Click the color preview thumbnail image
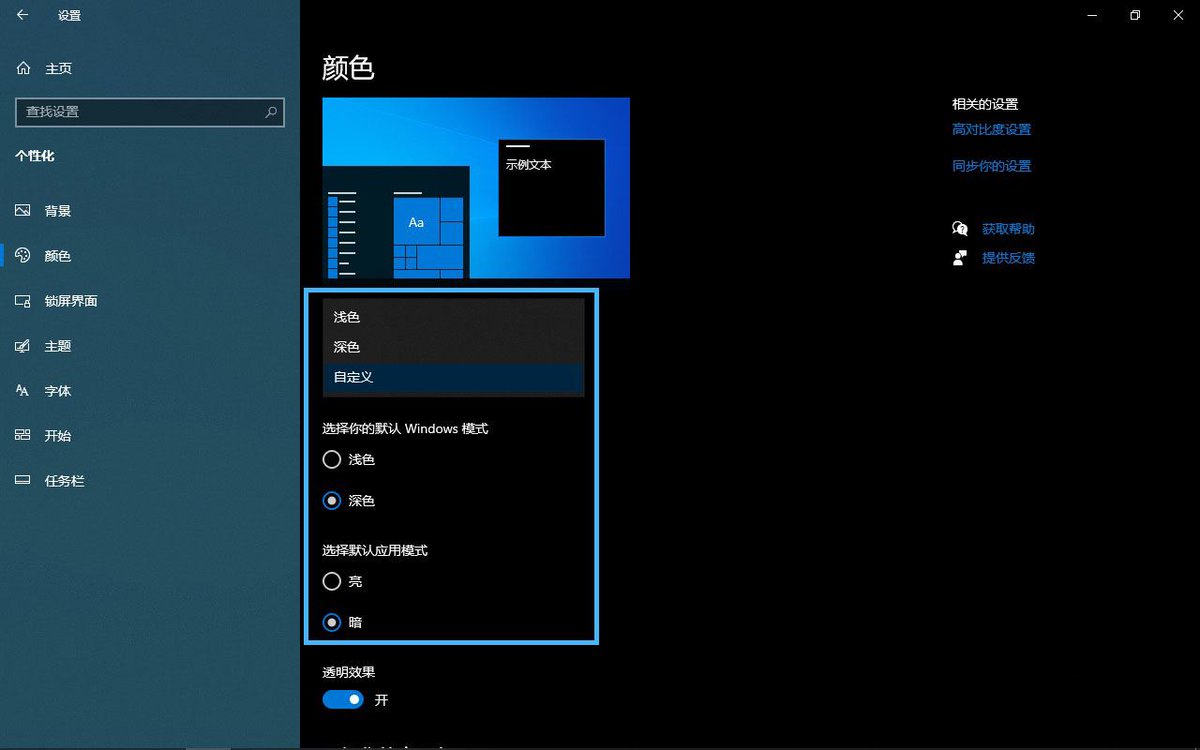 476,188
